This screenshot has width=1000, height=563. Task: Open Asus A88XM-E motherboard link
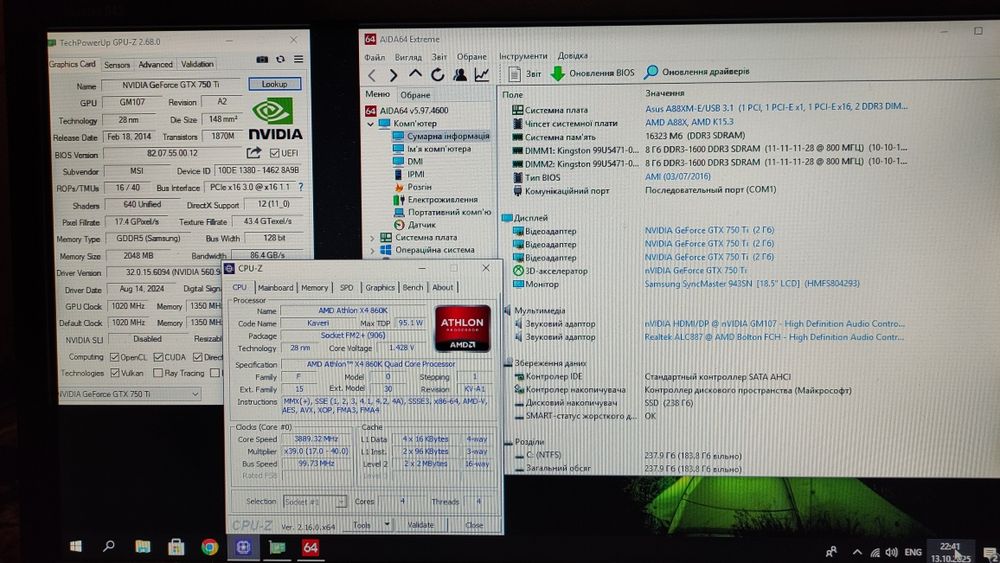776,107
